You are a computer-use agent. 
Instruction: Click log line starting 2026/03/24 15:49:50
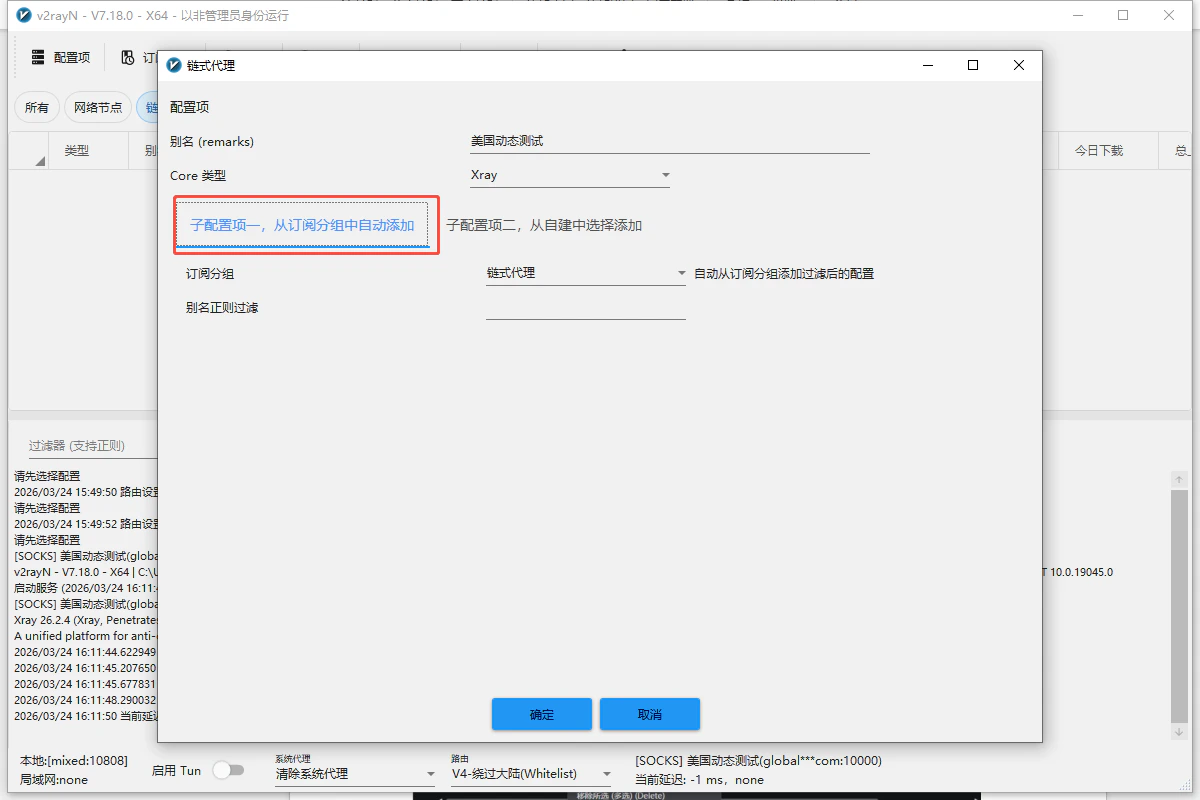coord(87,492)
